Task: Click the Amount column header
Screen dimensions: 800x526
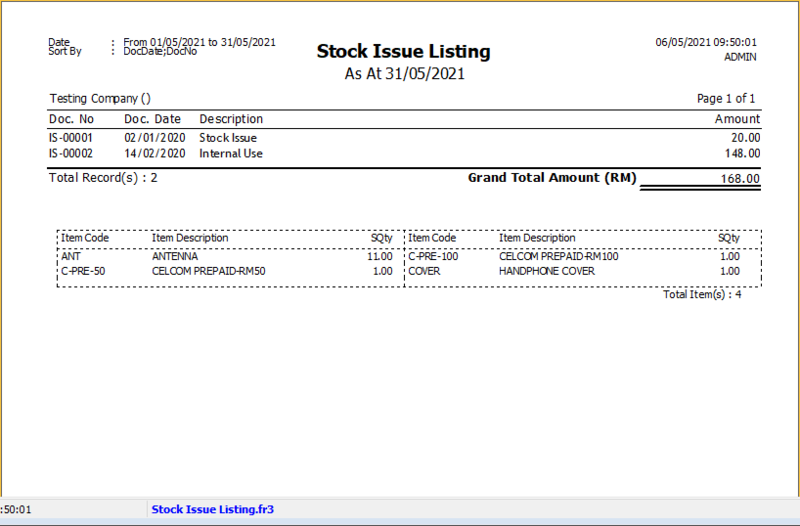Action: point(737,119)
